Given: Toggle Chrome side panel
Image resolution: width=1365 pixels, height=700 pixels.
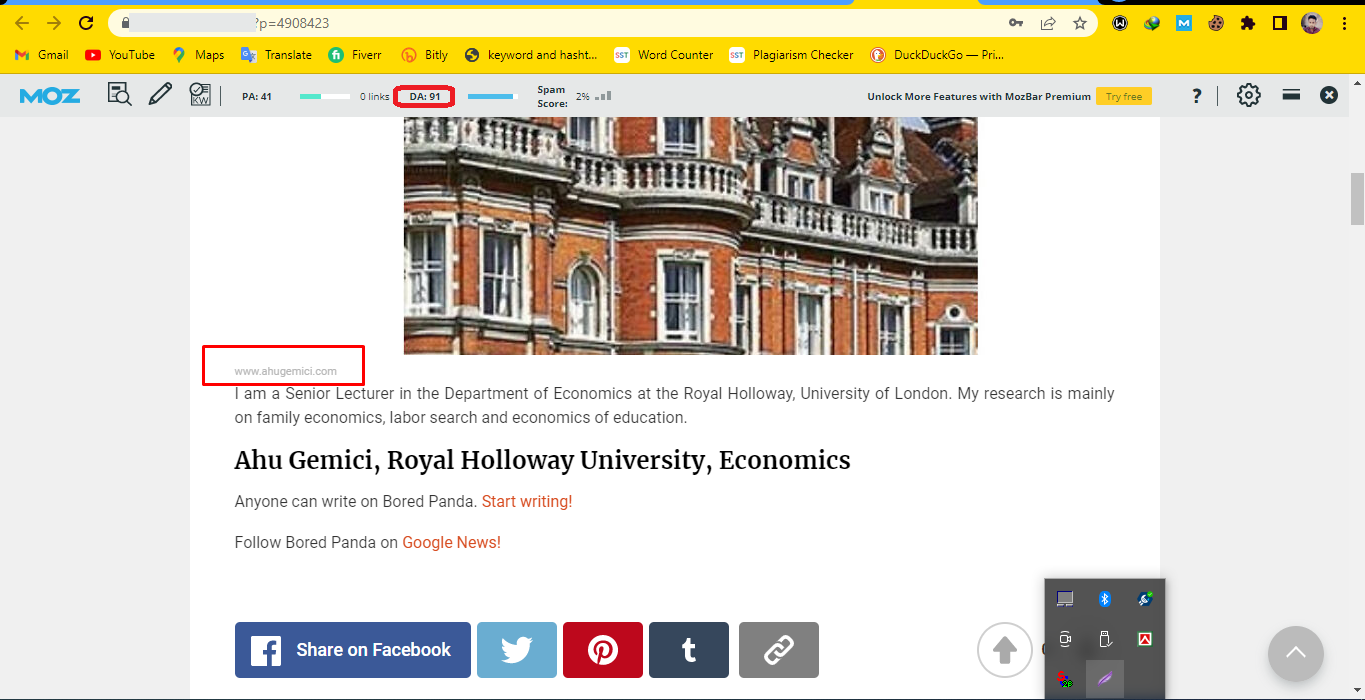Looking at the screenshot, I should (1279, 23).
